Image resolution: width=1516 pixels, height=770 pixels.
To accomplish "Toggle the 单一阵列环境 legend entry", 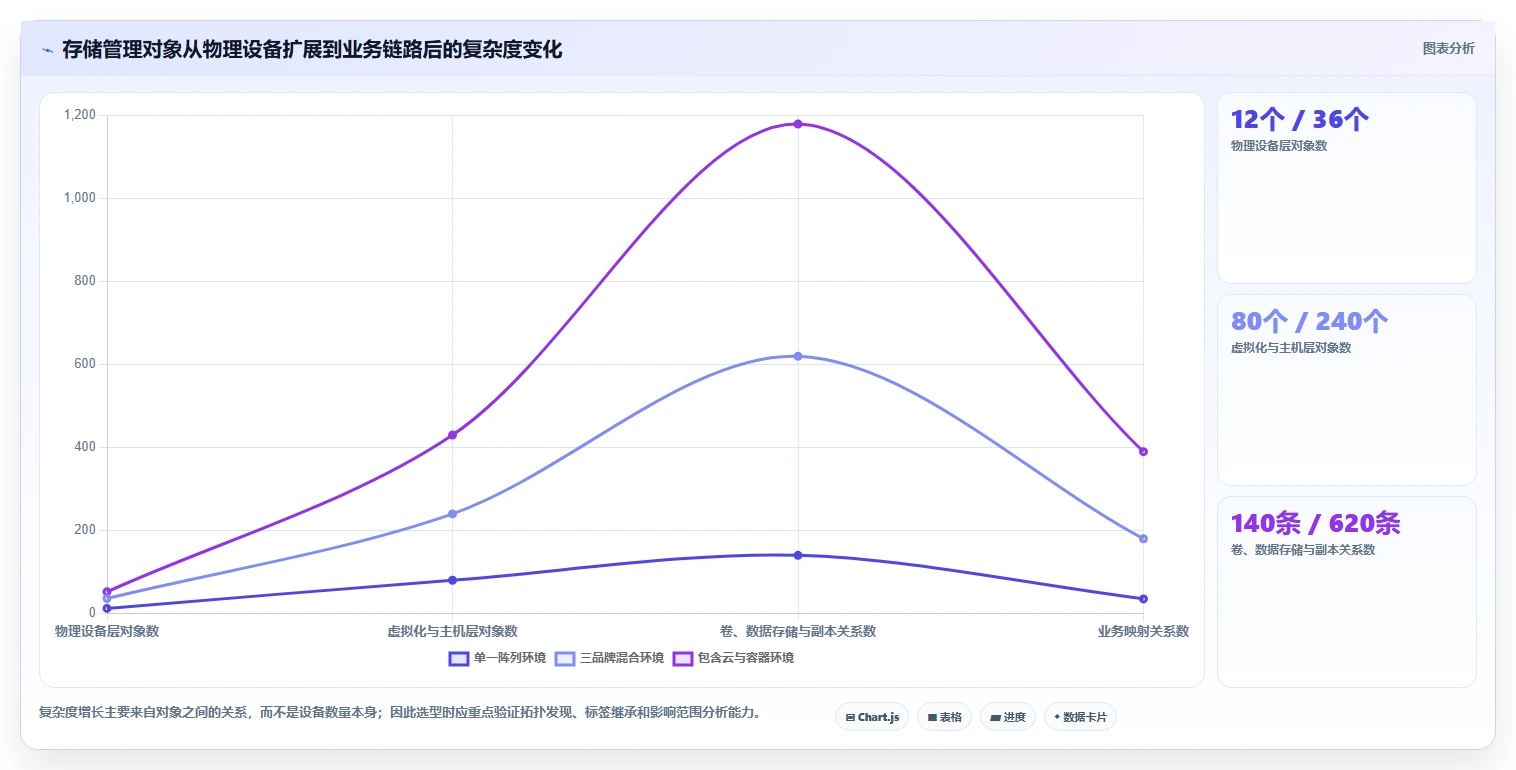I will pos(498,658).
